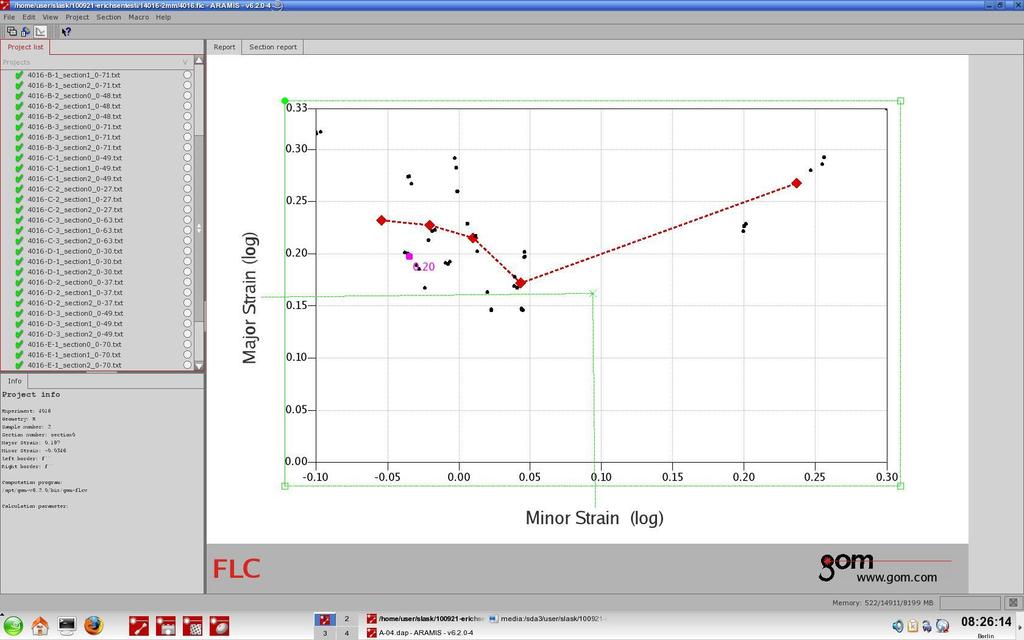Toggle the circle for 4016-B-2_section0_0-48.txt
Viewport: 1024px width, 640px height.
tap(187, 96)
